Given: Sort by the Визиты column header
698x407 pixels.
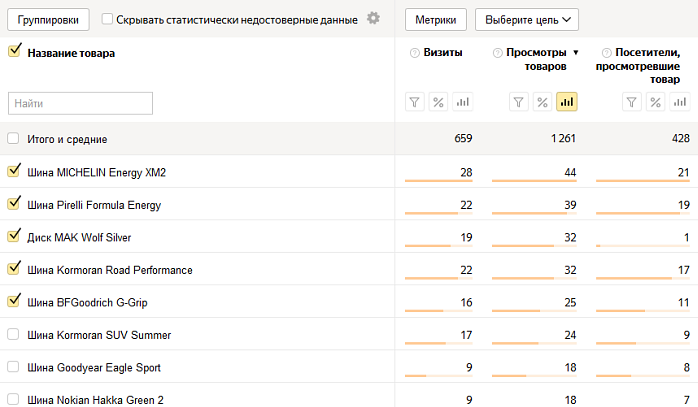Looking at the screenshot, I should tap(443, 53).
